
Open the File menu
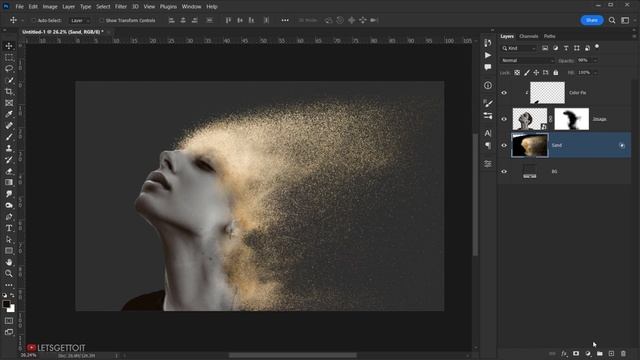(19, 7)
